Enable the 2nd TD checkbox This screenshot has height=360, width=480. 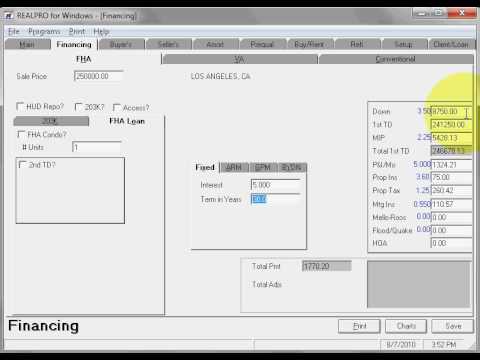(23, 165)
